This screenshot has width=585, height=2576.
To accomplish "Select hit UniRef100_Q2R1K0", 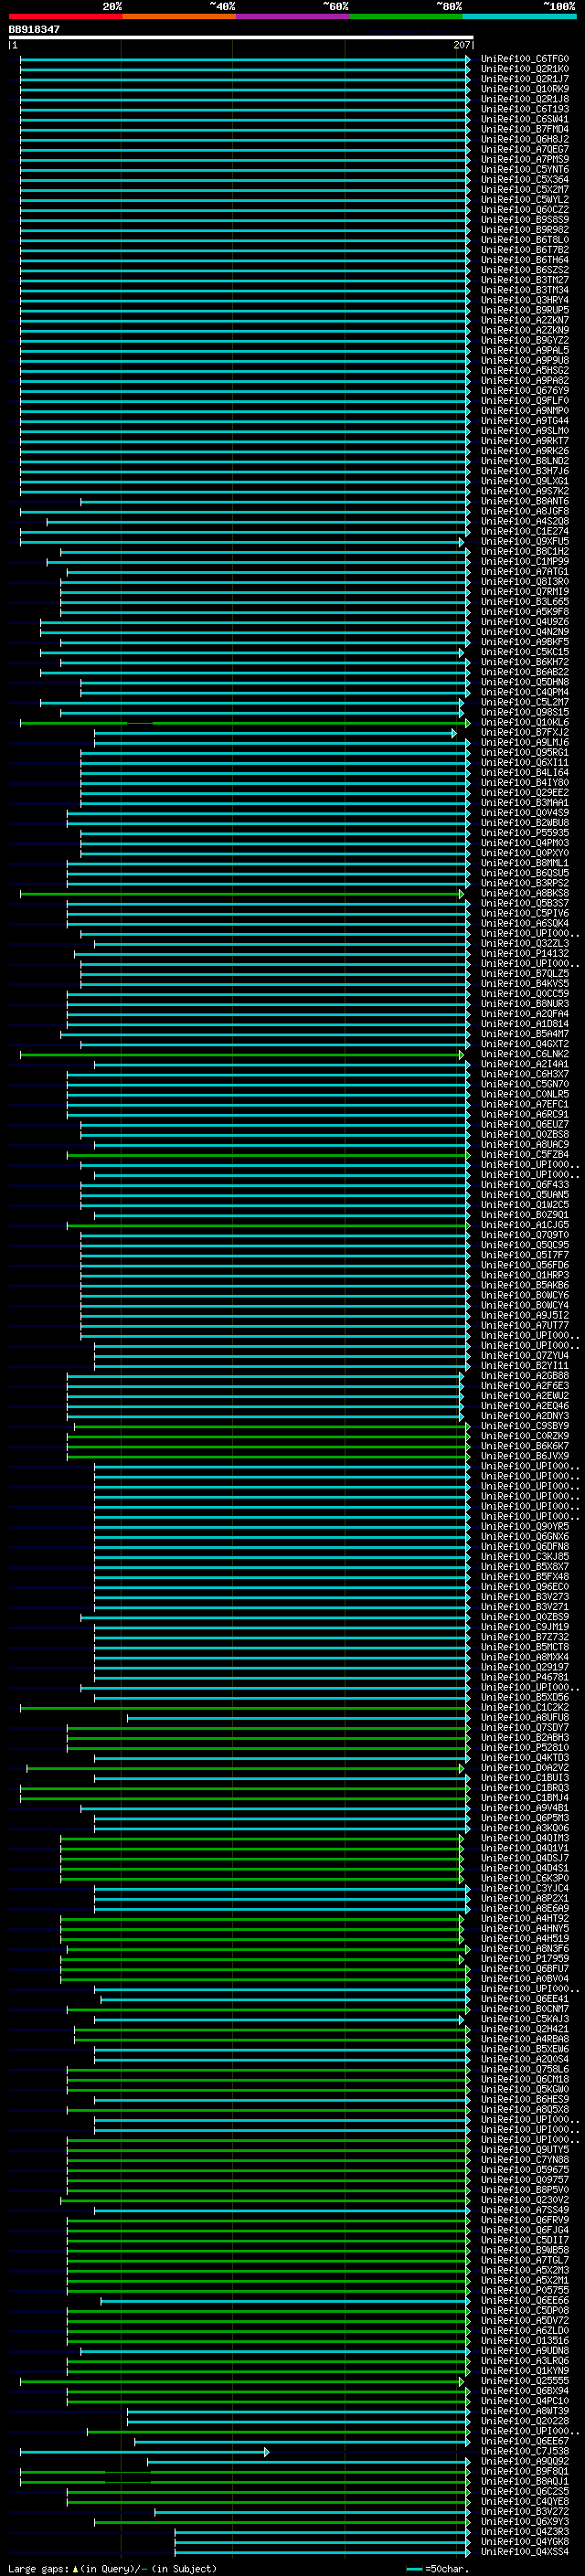I will pyautogui.click(x=524, y=69).
